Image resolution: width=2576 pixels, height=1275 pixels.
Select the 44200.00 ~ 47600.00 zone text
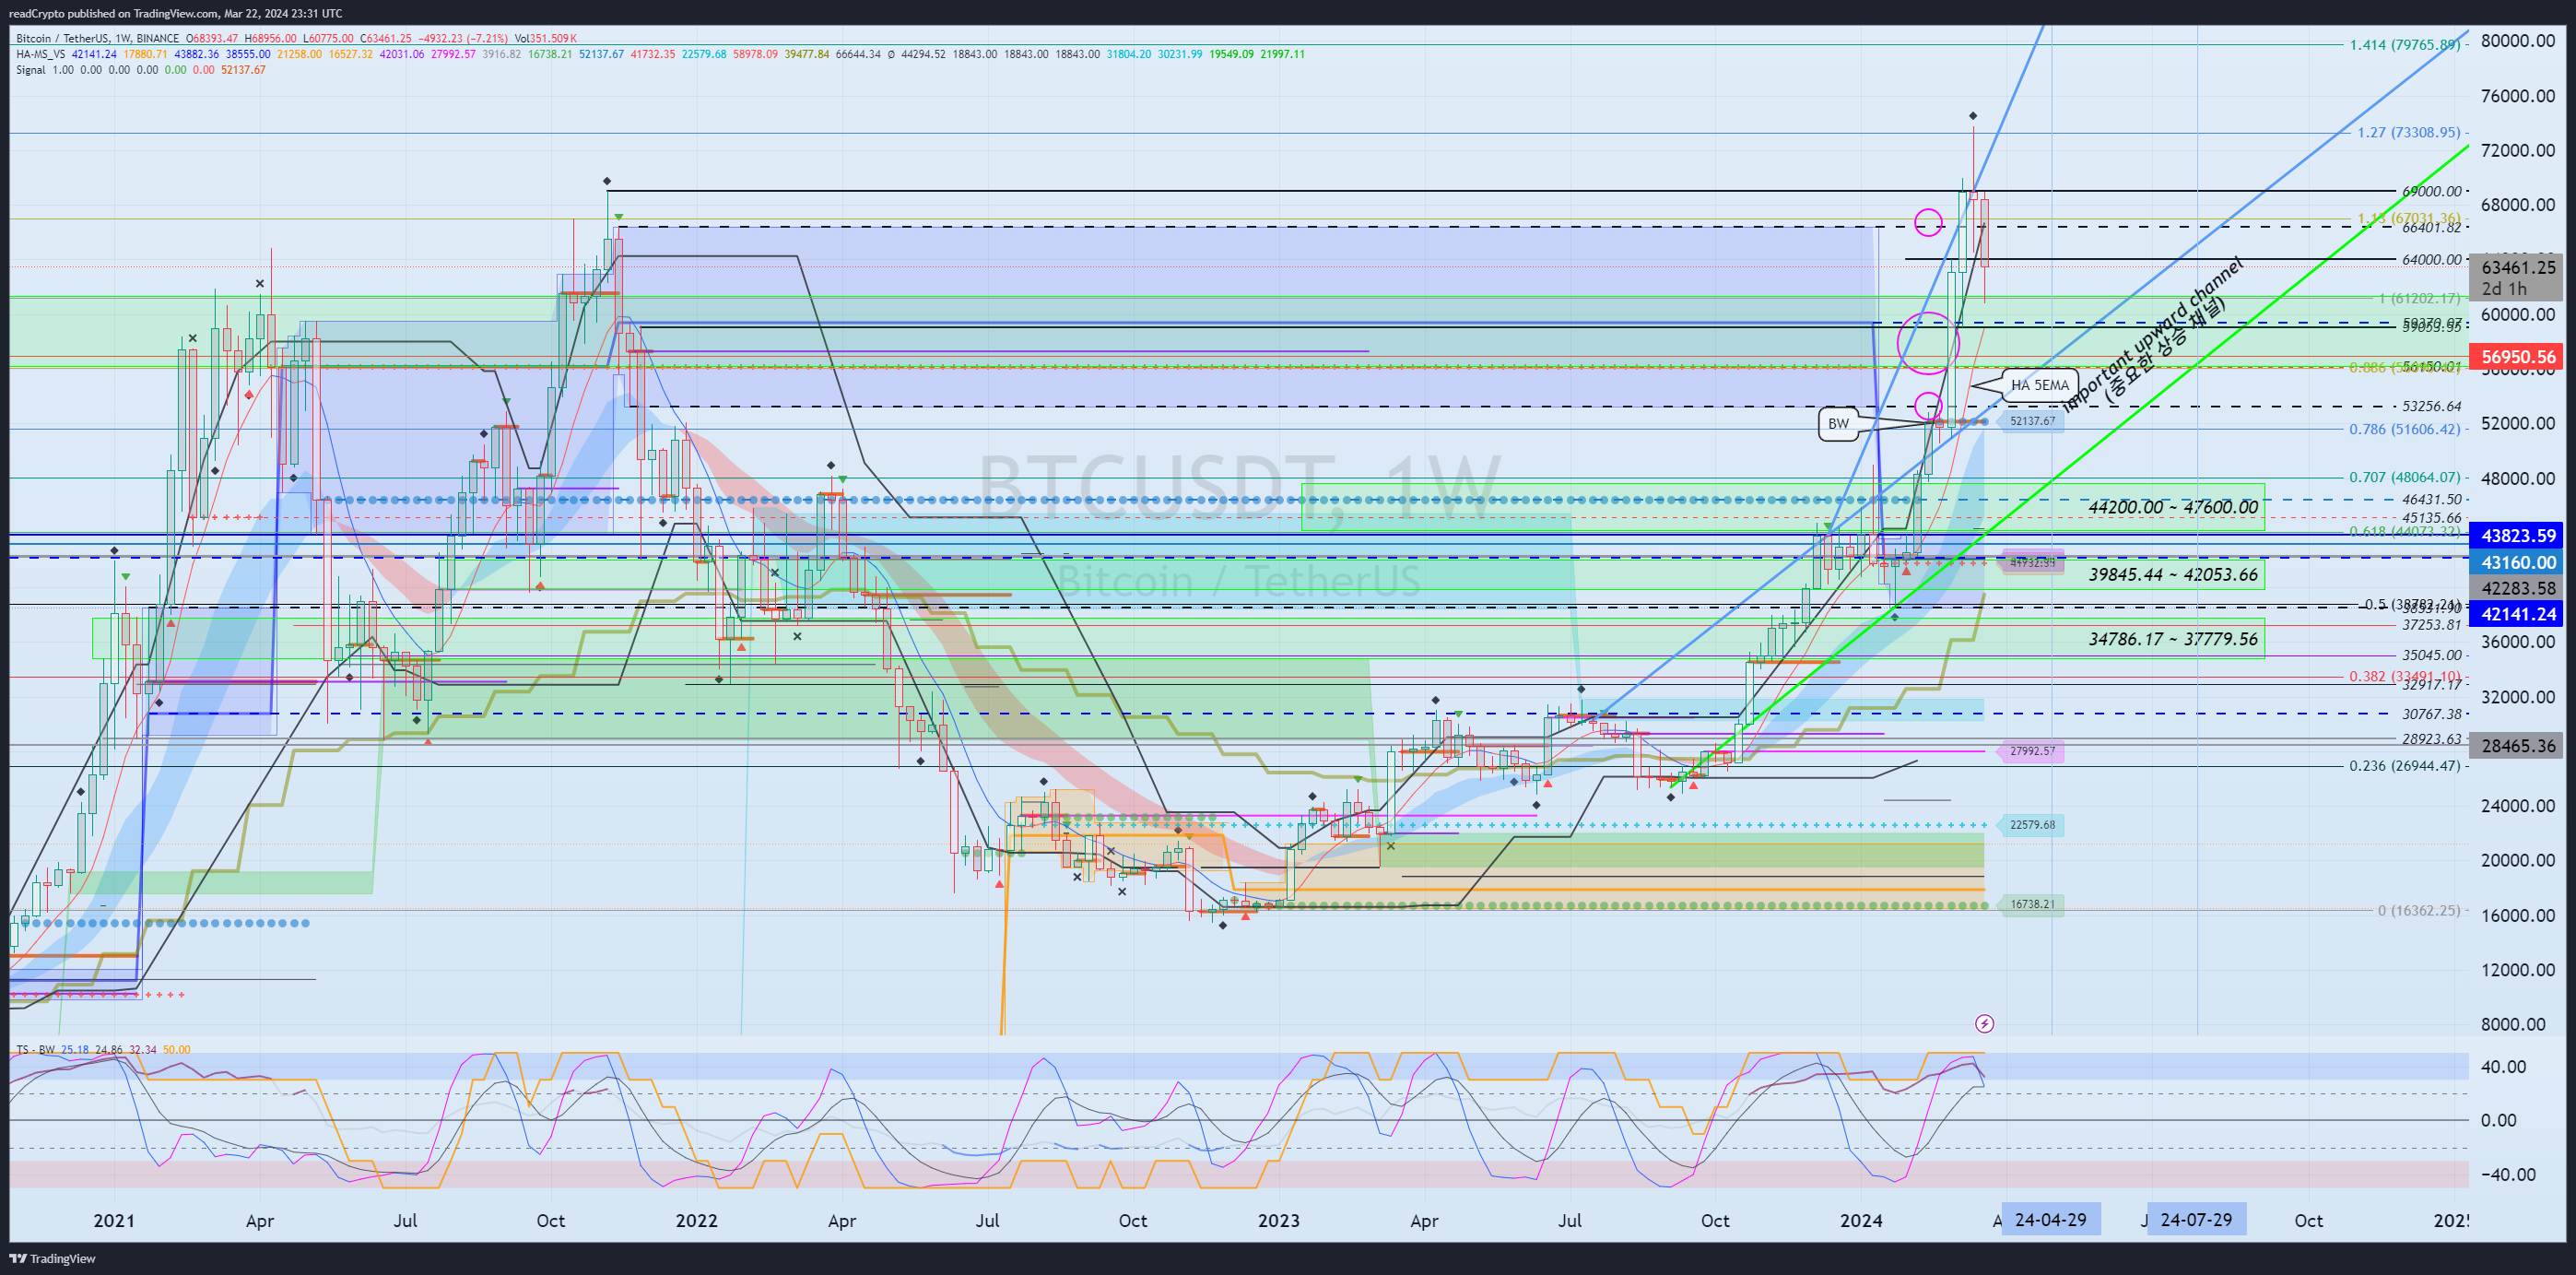(2172, 507)
